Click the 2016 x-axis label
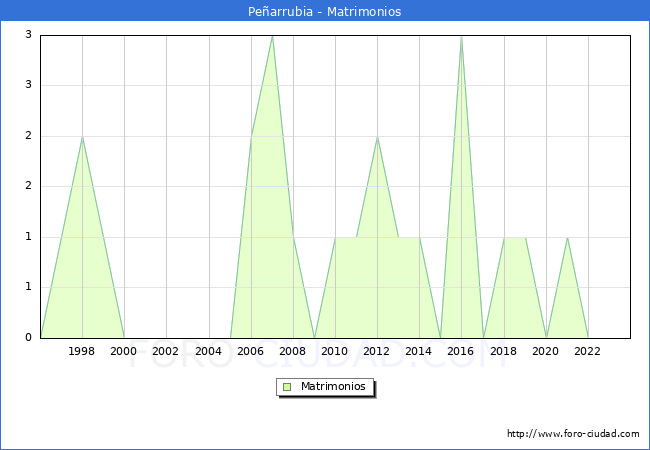 click(460, 351)
